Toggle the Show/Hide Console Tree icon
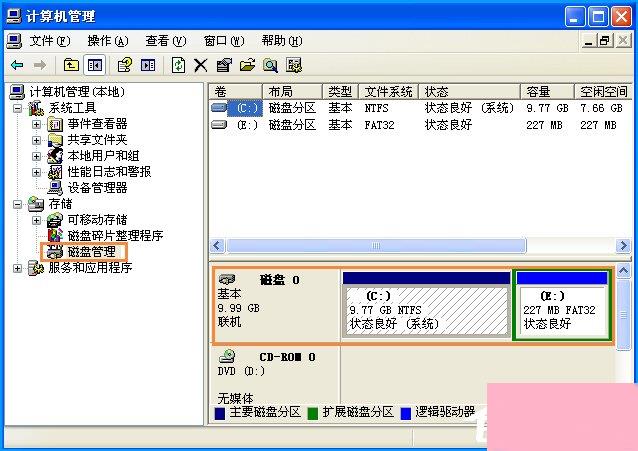Screen dimensions: 638x451 [x=94, y=65]
